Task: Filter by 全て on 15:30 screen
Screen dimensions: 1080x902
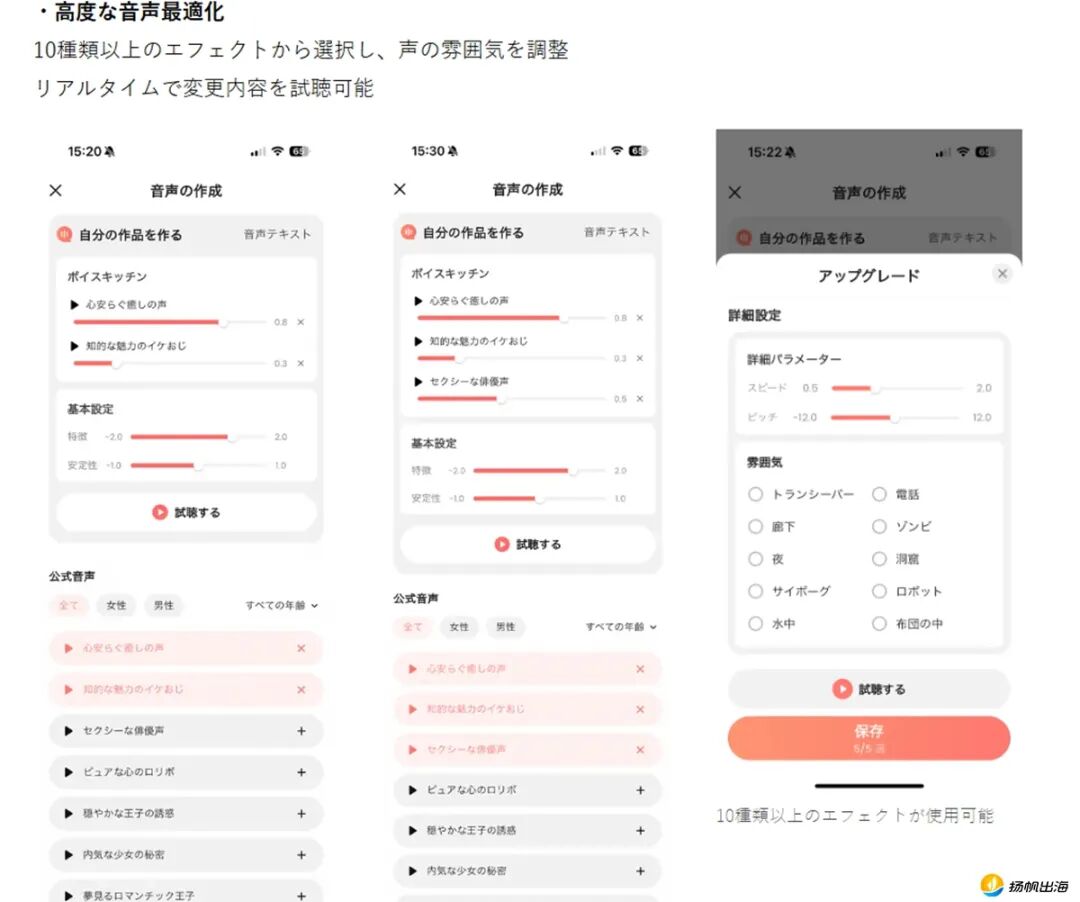Action: (413, 627)
